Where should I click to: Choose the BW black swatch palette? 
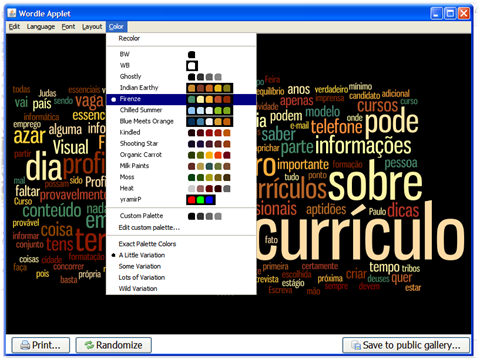(191, 54)
